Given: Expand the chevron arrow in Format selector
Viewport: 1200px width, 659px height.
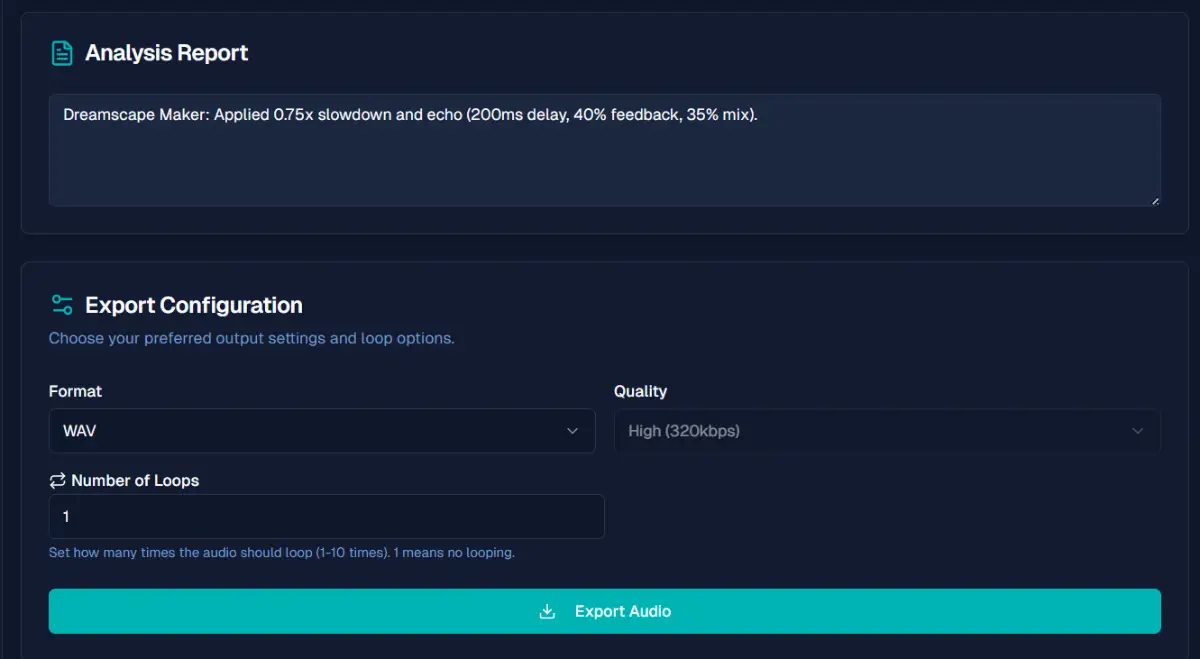Looking at the screenshot, I should [x=572, y=431].
